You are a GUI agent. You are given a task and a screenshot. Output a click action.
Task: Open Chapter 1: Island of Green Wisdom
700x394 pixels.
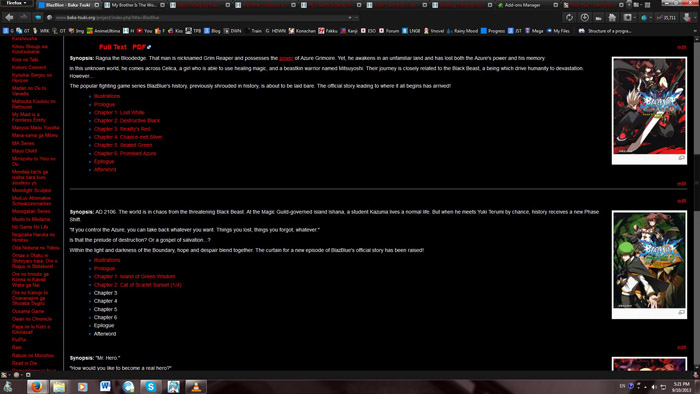[x=134, y=276]
